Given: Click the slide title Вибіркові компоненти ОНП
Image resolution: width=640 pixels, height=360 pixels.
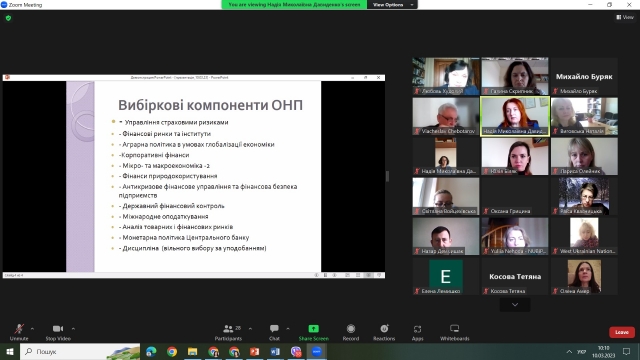Looking at the screenshot, I should click(210, 105).
